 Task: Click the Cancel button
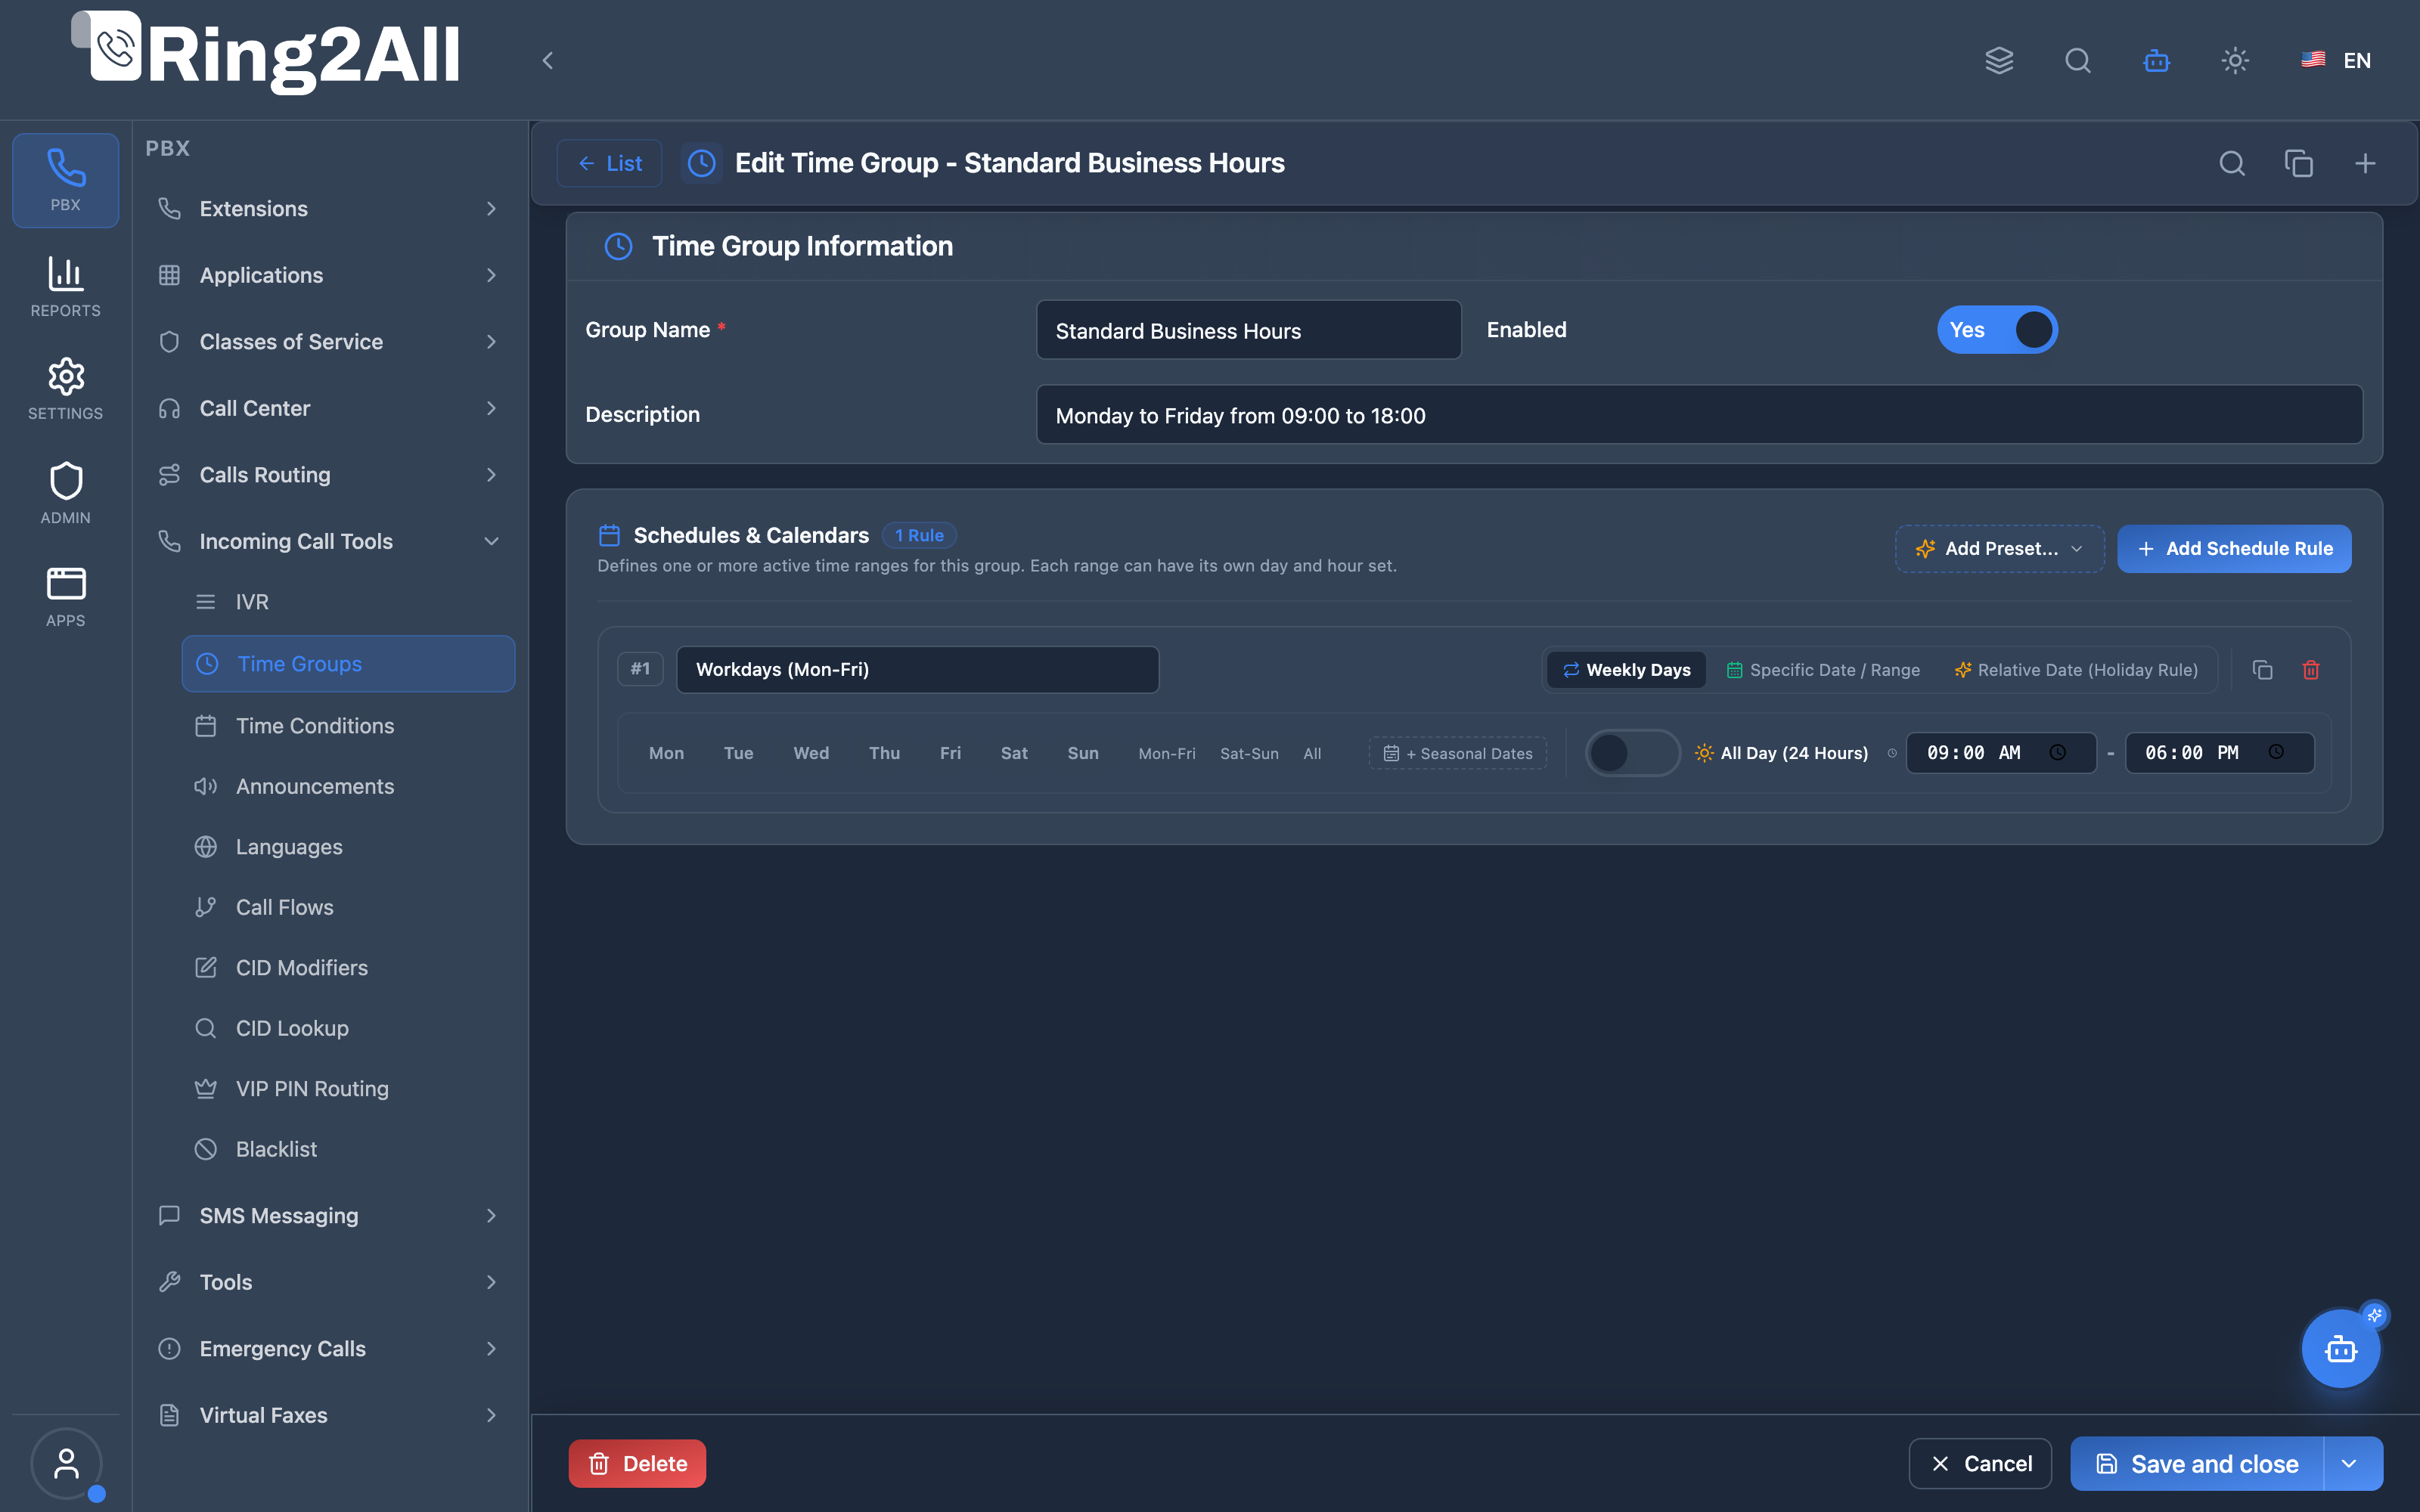click(x=1980, y=1463)
